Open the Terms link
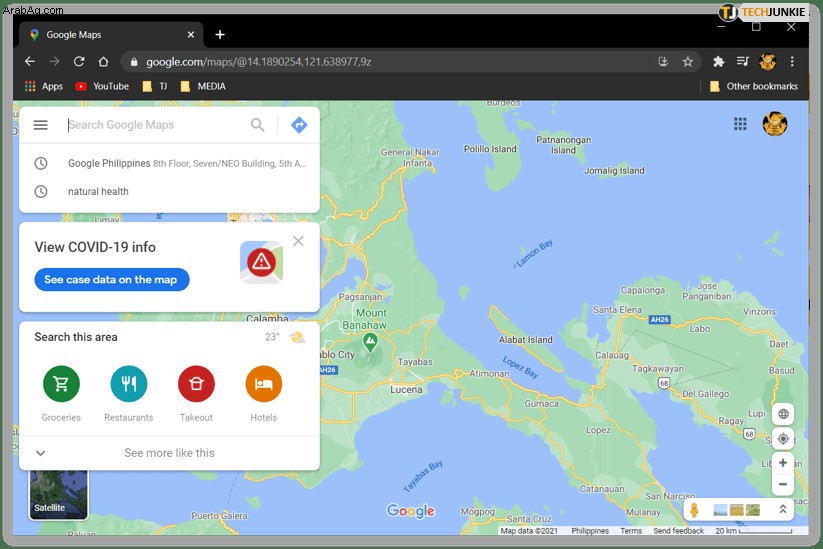This screenshot has width=823, height=549. [x=631, y=531]
